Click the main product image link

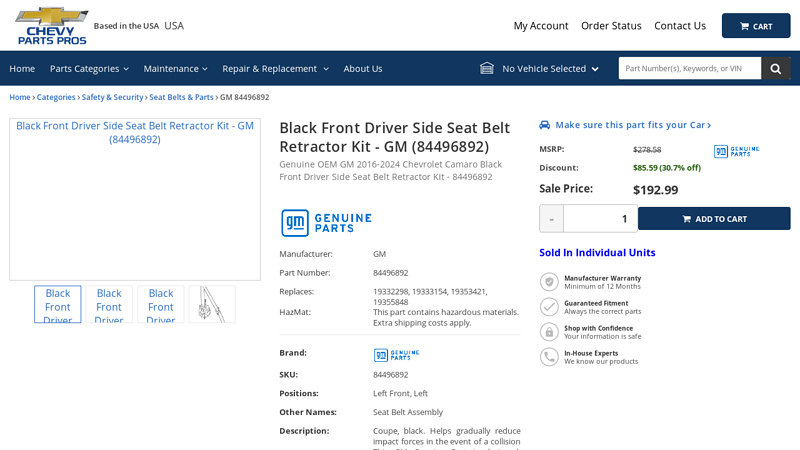135,199
